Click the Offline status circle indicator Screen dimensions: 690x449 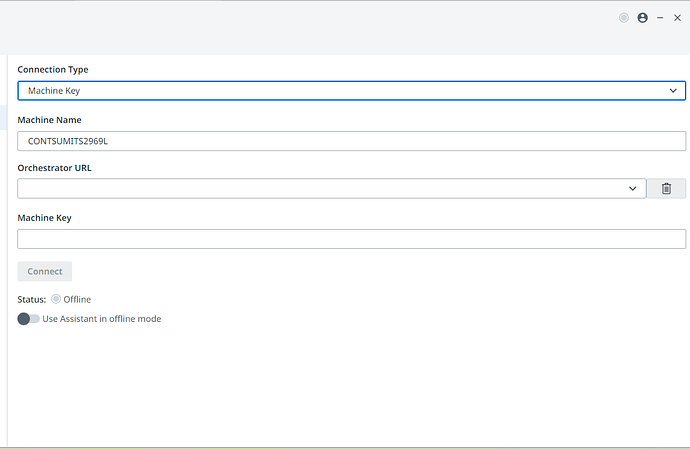56,299
